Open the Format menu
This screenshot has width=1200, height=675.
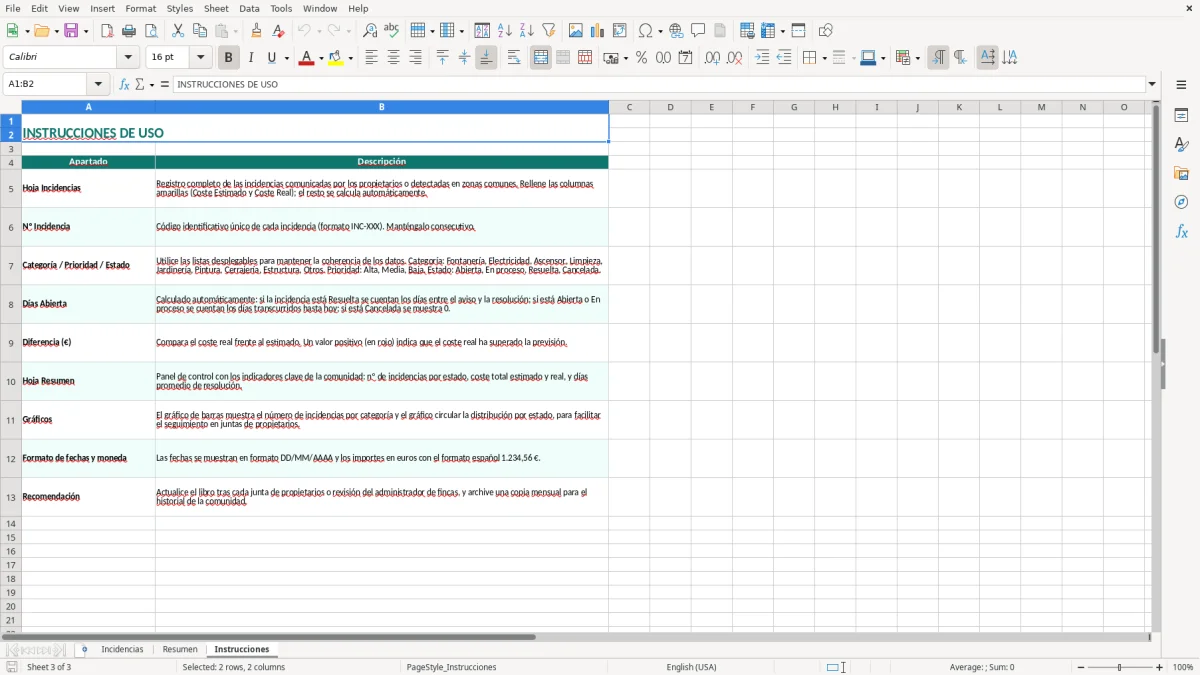click(x=141, y=8)
